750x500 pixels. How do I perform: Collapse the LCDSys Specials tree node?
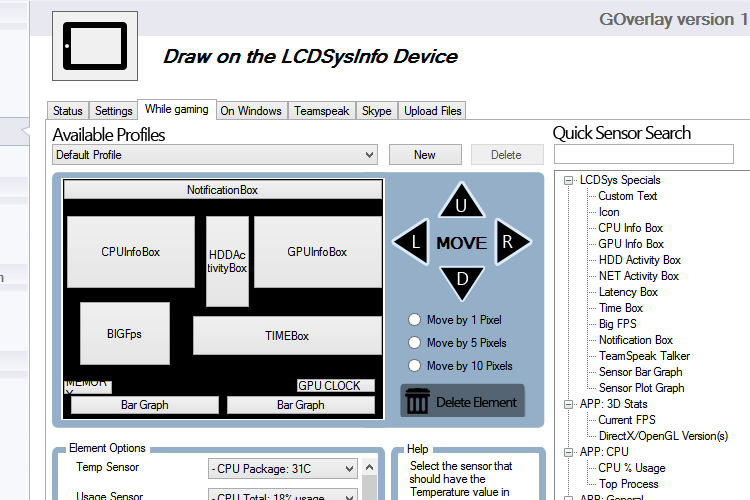coord(568,180)
